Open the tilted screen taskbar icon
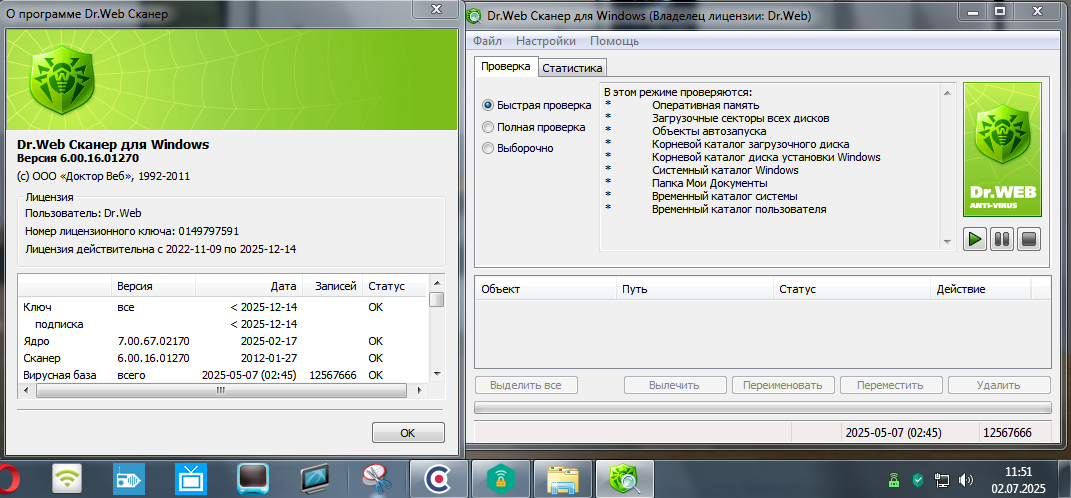 click(x=316, y=480)
